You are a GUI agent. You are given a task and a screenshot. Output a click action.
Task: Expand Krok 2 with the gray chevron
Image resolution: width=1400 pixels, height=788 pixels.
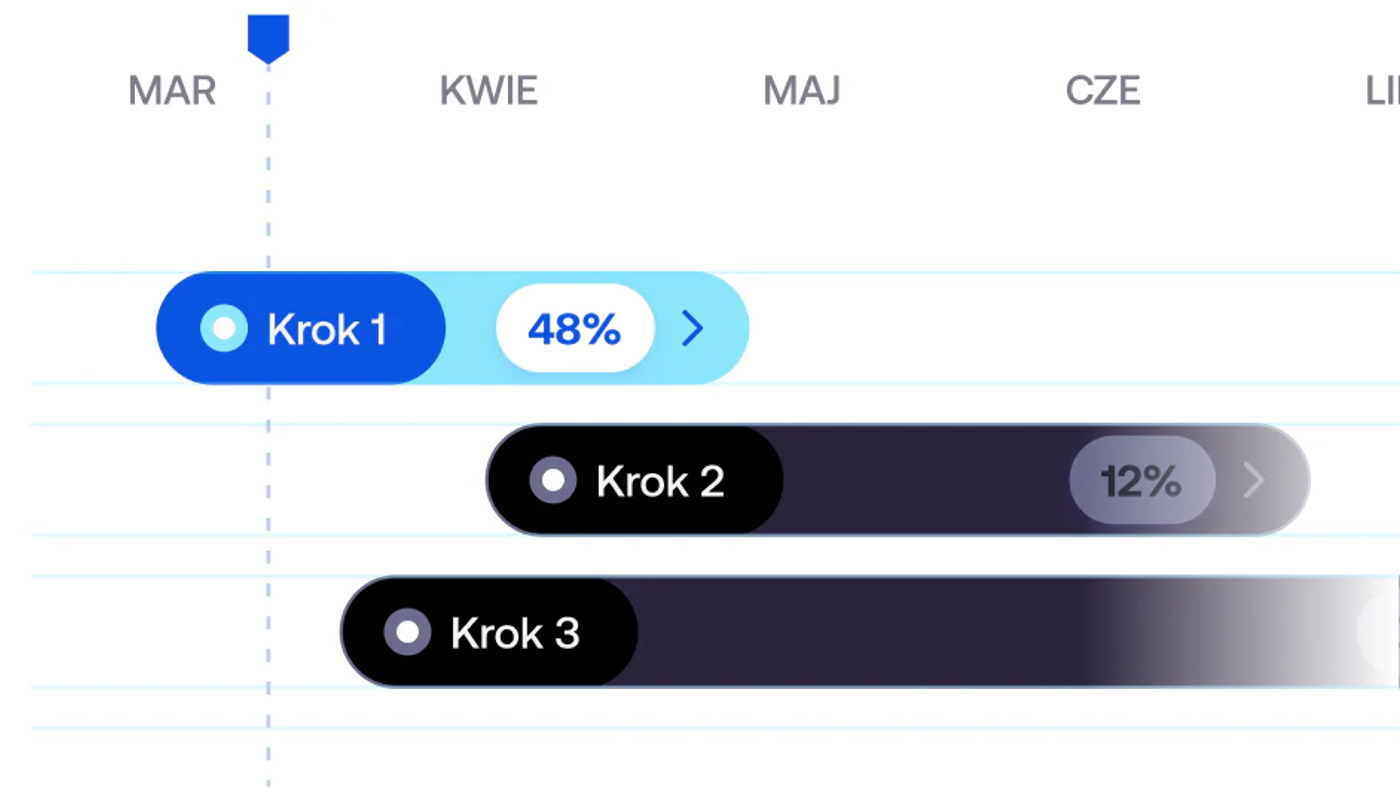tap(1254, 481)
